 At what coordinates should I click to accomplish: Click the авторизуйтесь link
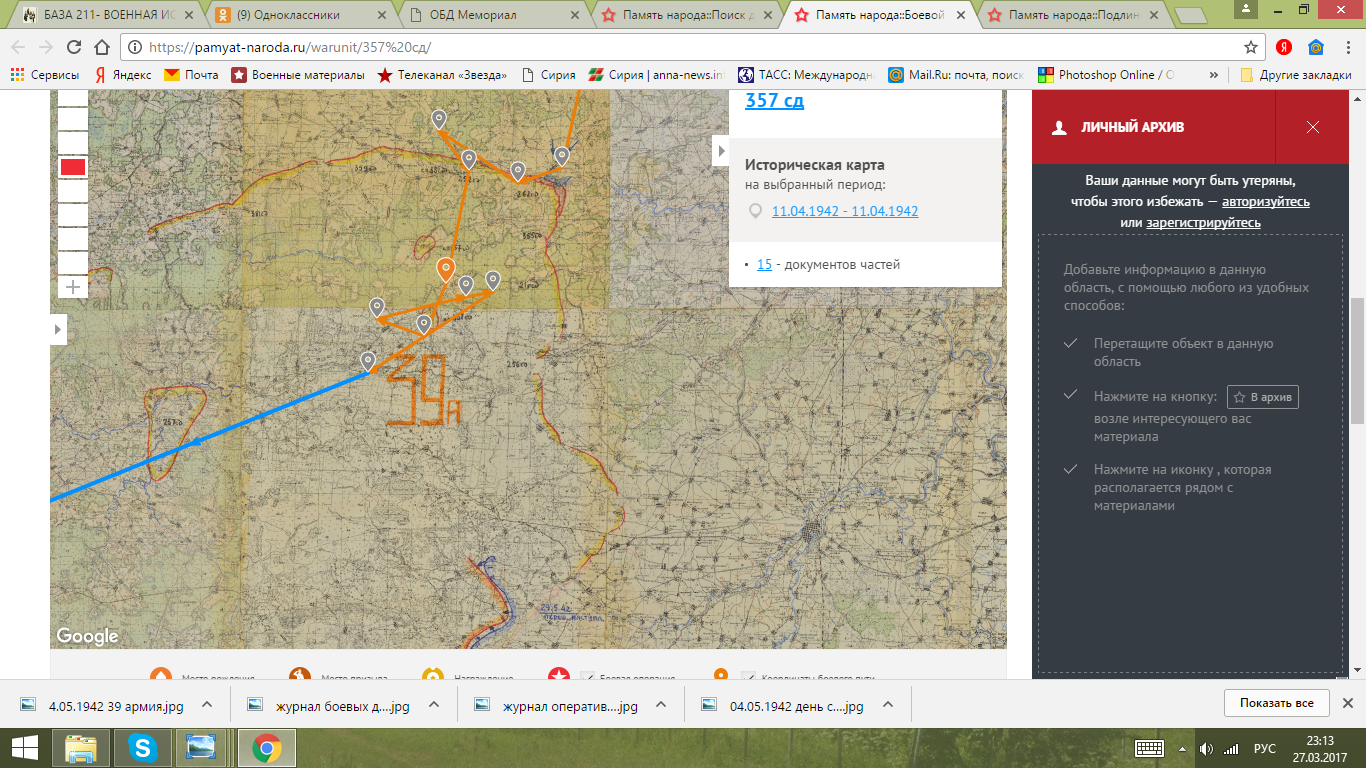[x=1265, y=201]
